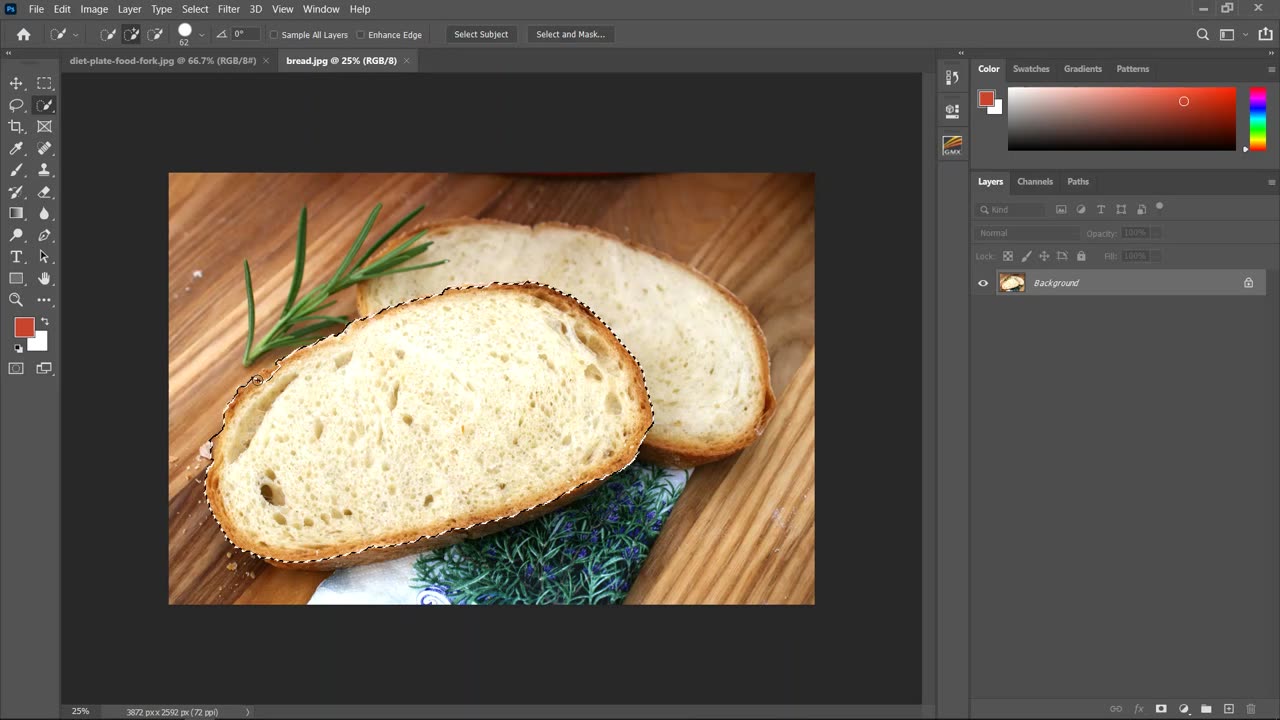Click the hue spectrum slider
1280x720 pixels.
click(x=1258, y=119)
